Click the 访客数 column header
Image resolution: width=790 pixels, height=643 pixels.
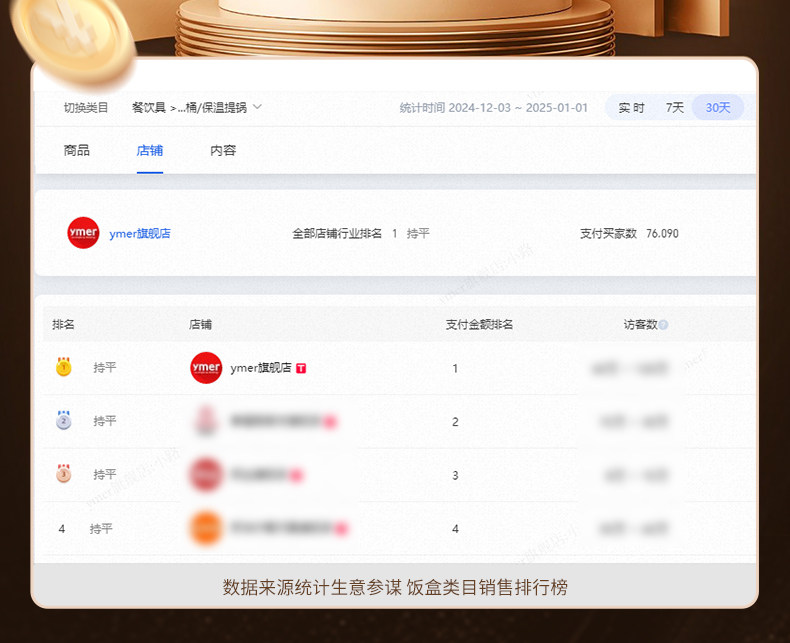tap(641, 325)
